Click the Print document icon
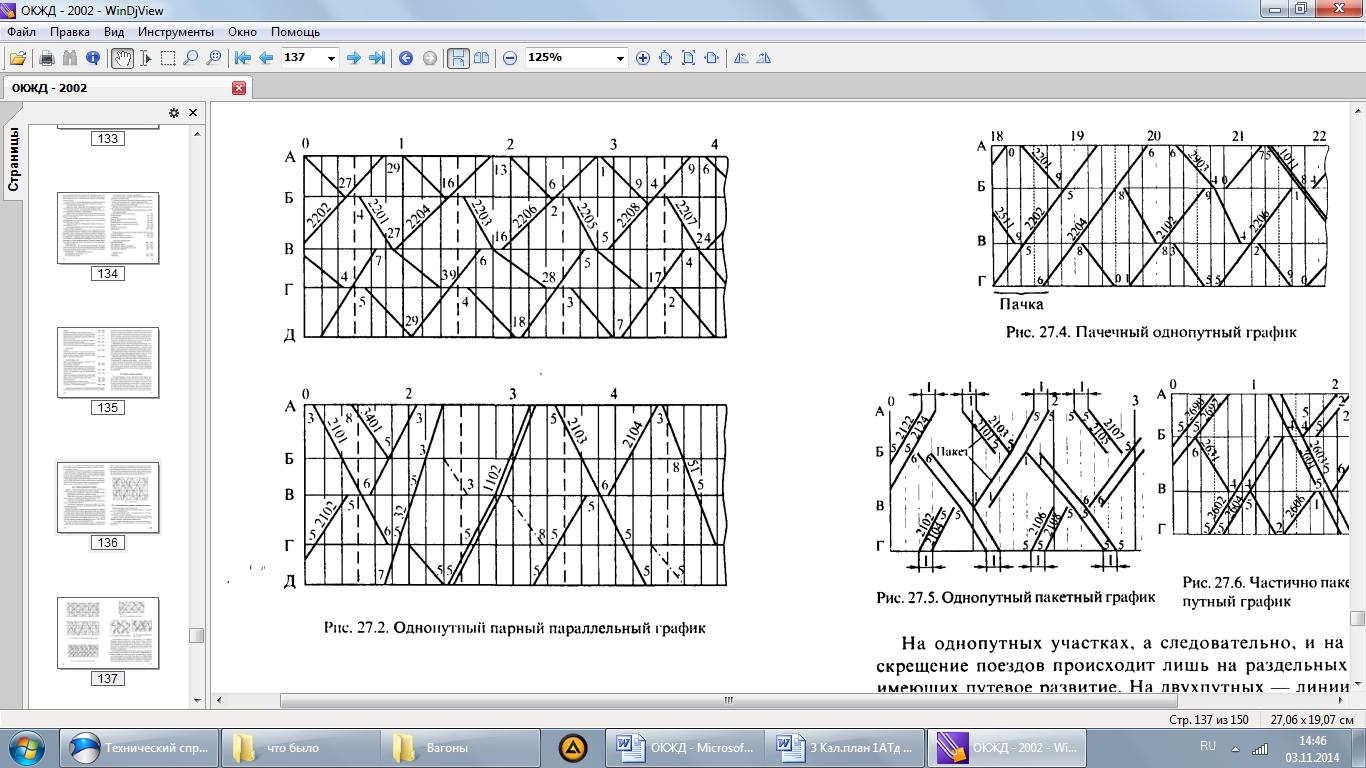Image resolution: width=1366 pixels, height=768 pixels. (46, 58)
